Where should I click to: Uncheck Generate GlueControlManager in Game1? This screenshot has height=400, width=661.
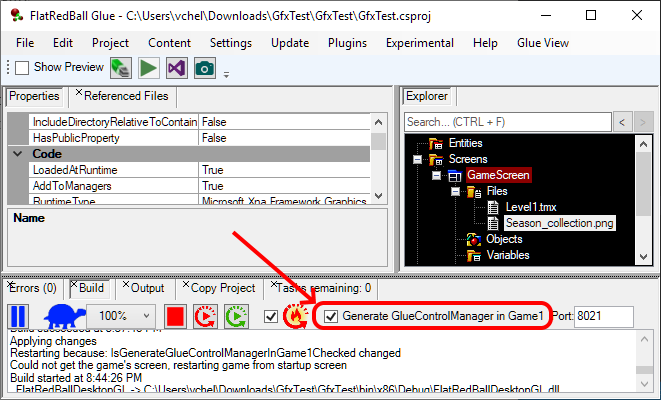331,316
